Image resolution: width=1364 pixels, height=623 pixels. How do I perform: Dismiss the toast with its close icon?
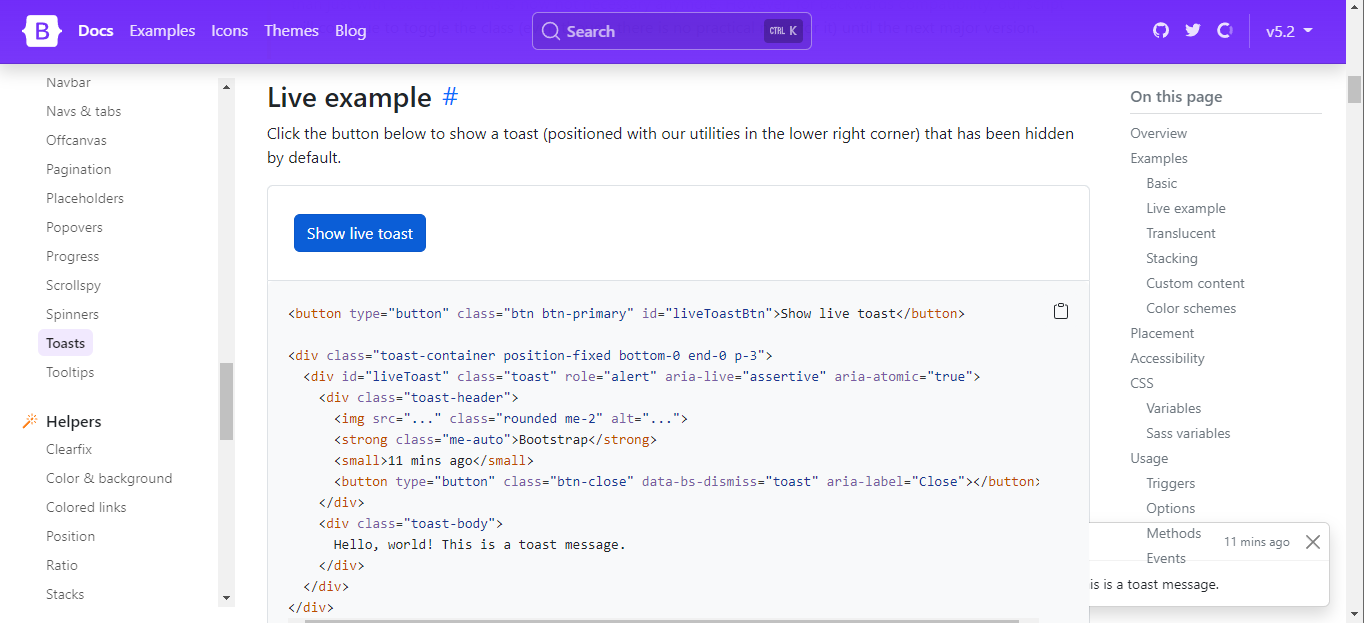[1313, 542]
